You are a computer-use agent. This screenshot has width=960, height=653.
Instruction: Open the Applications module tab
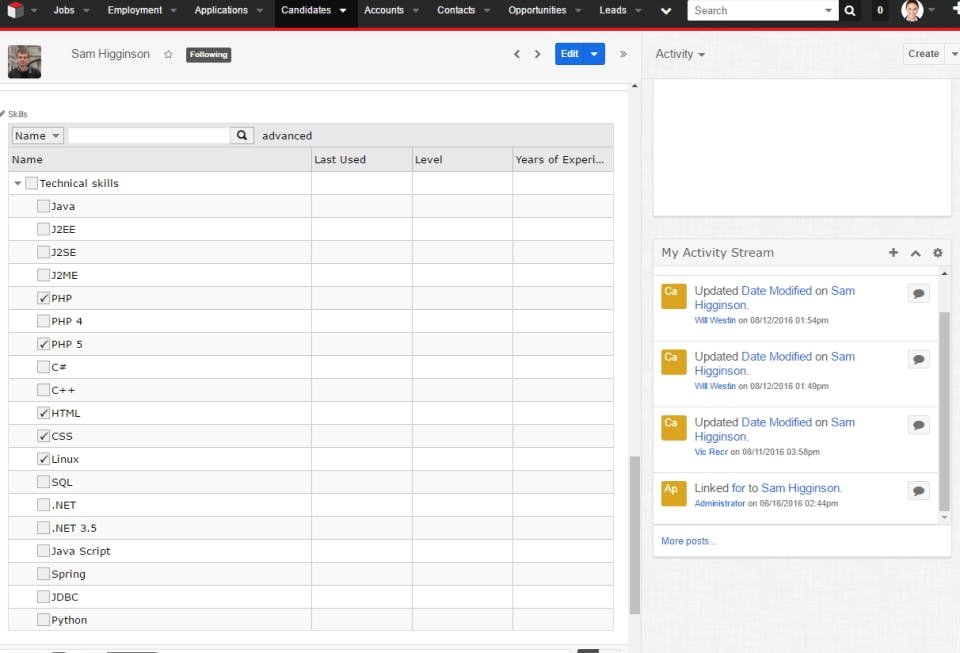click(x=221, y=10)
